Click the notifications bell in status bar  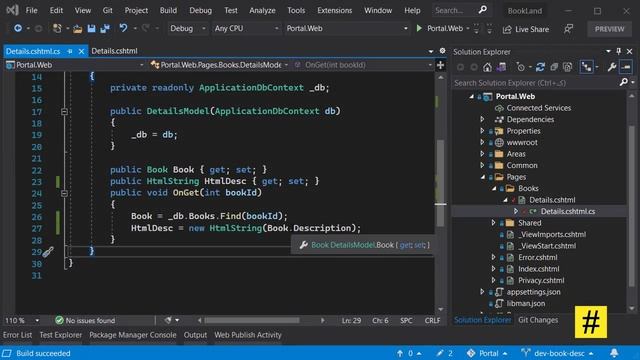point(614,353)
